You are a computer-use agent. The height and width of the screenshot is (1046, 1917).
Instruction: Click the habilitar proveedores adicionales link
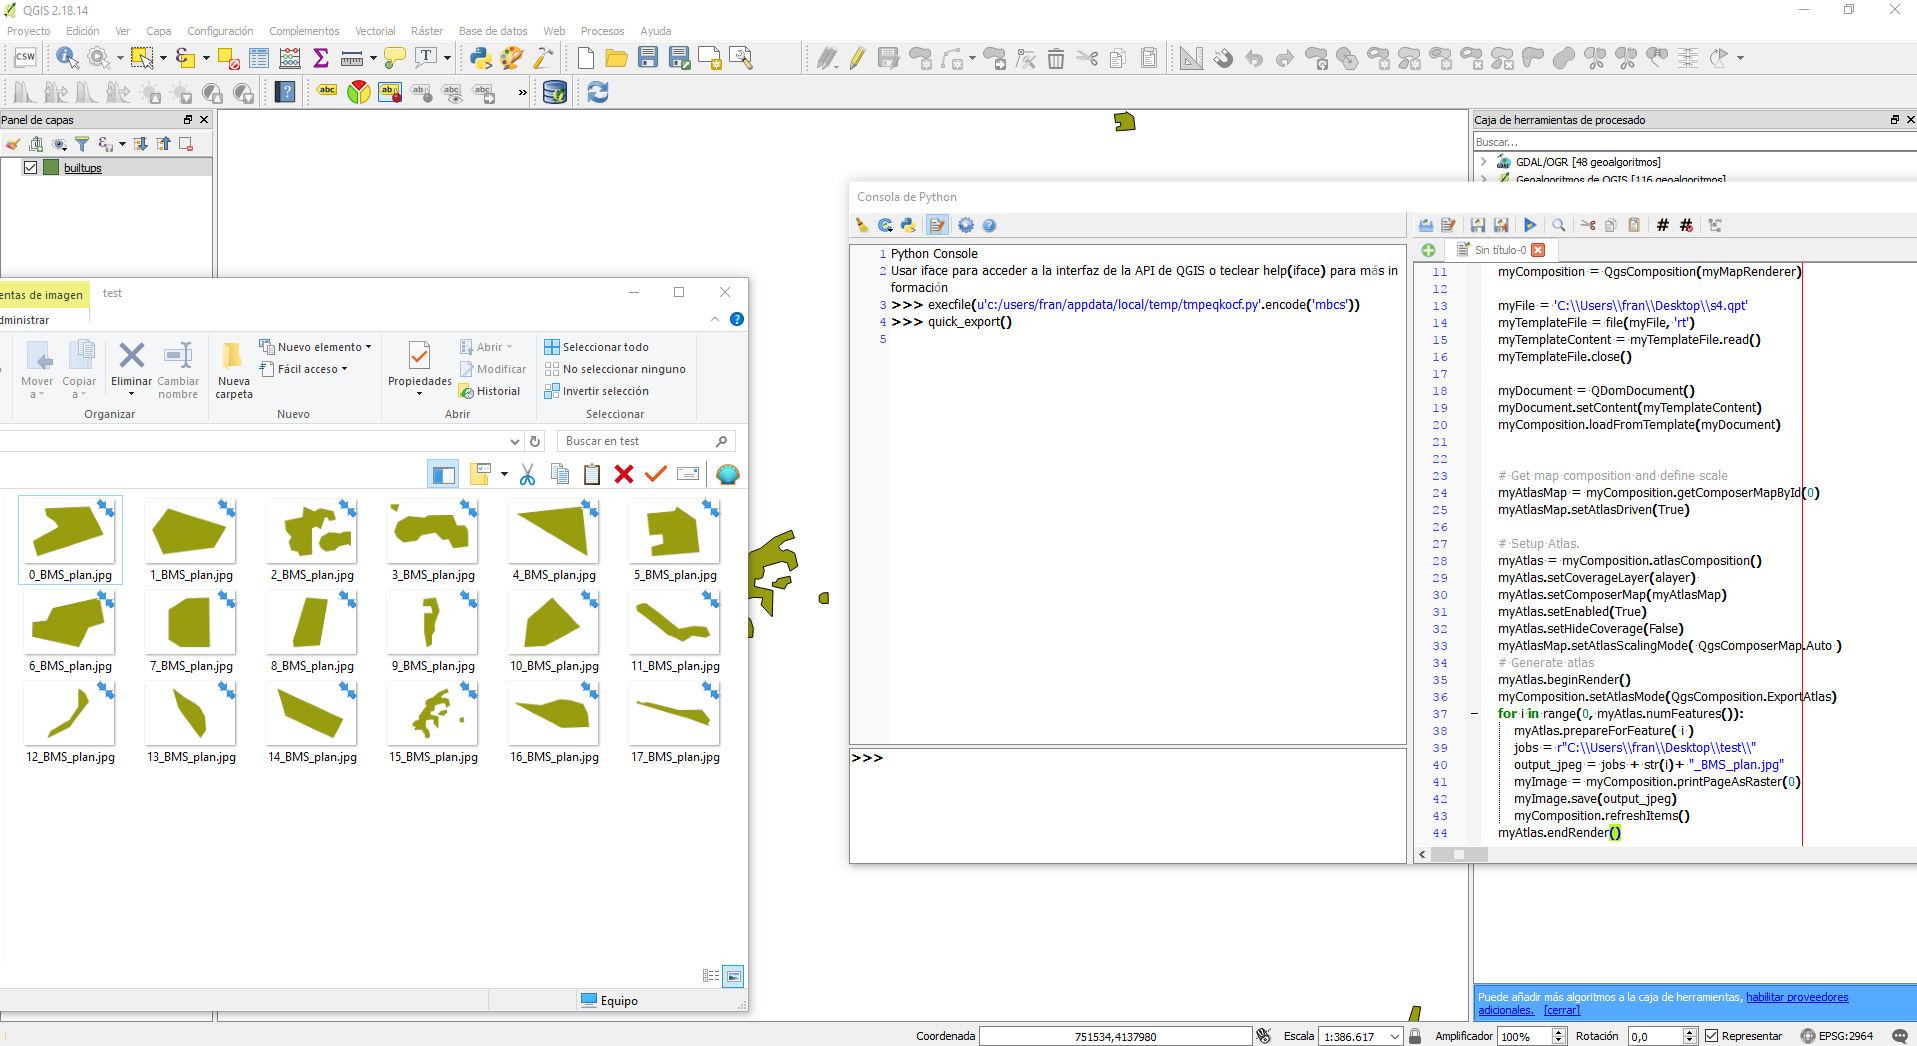click(x=1796, y=997)
